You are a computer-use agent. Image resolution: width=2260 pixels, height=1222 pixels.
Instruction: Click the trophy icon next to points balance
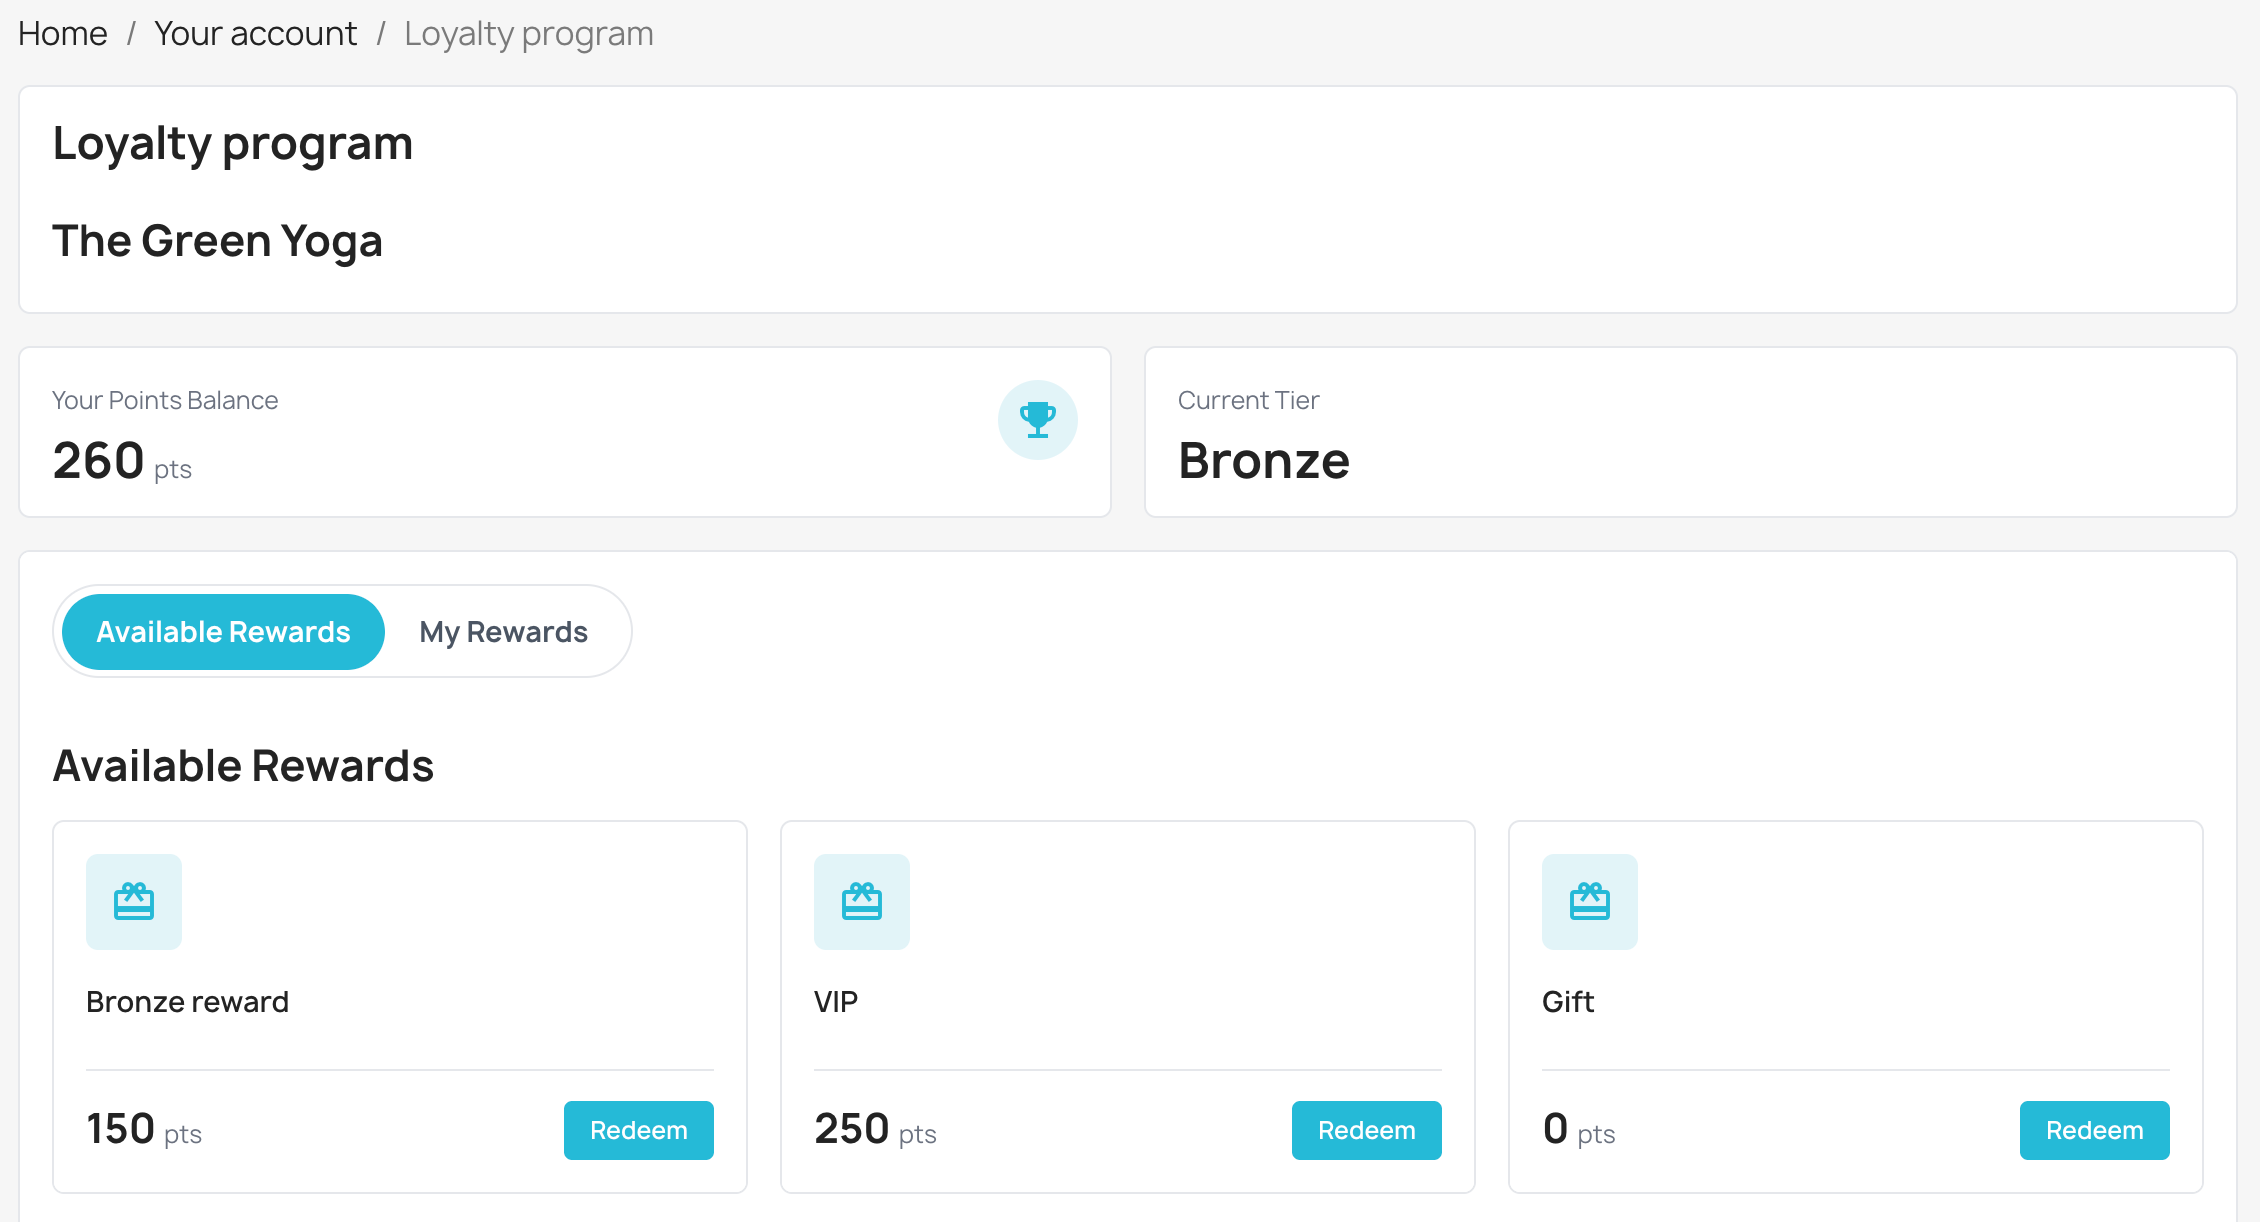pos(1038,420)
